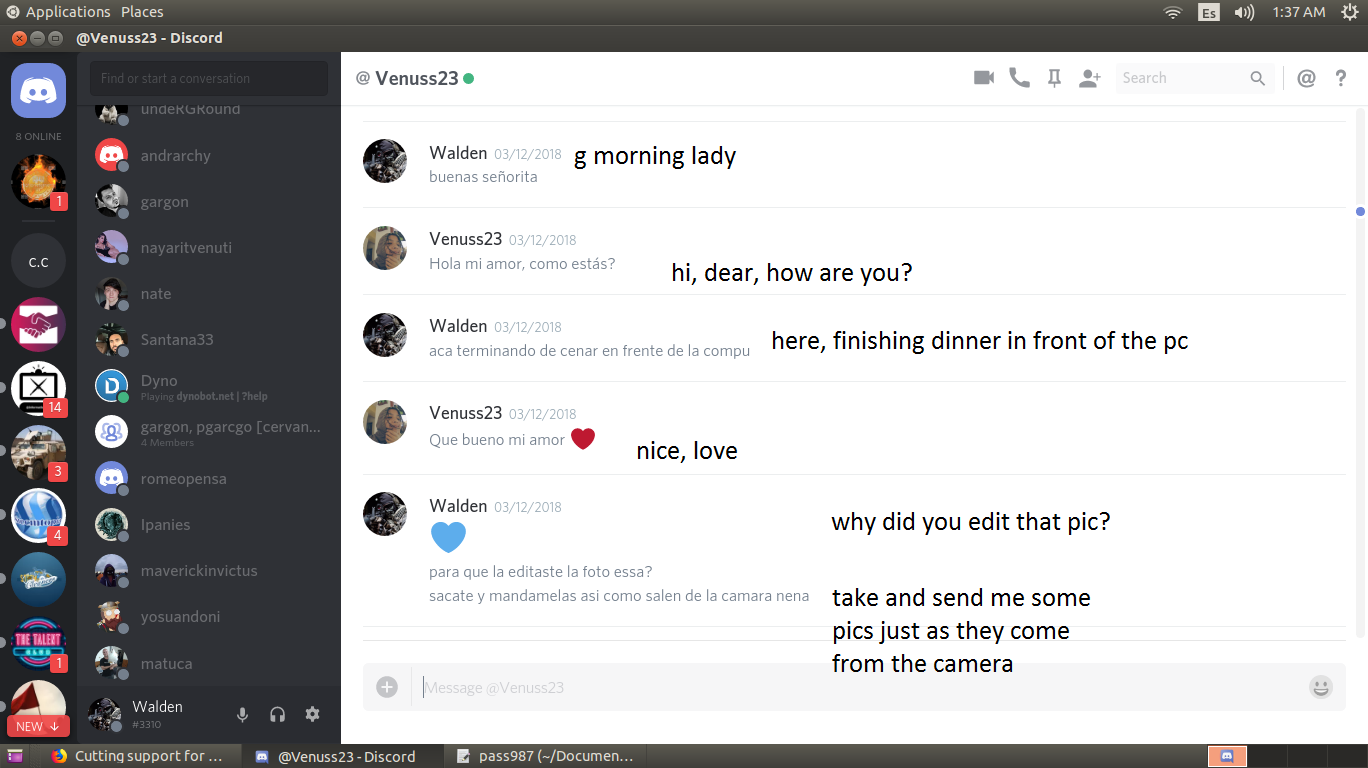
Task: Open the Wi-Fi network indicator
Action: click(1173, 12)
